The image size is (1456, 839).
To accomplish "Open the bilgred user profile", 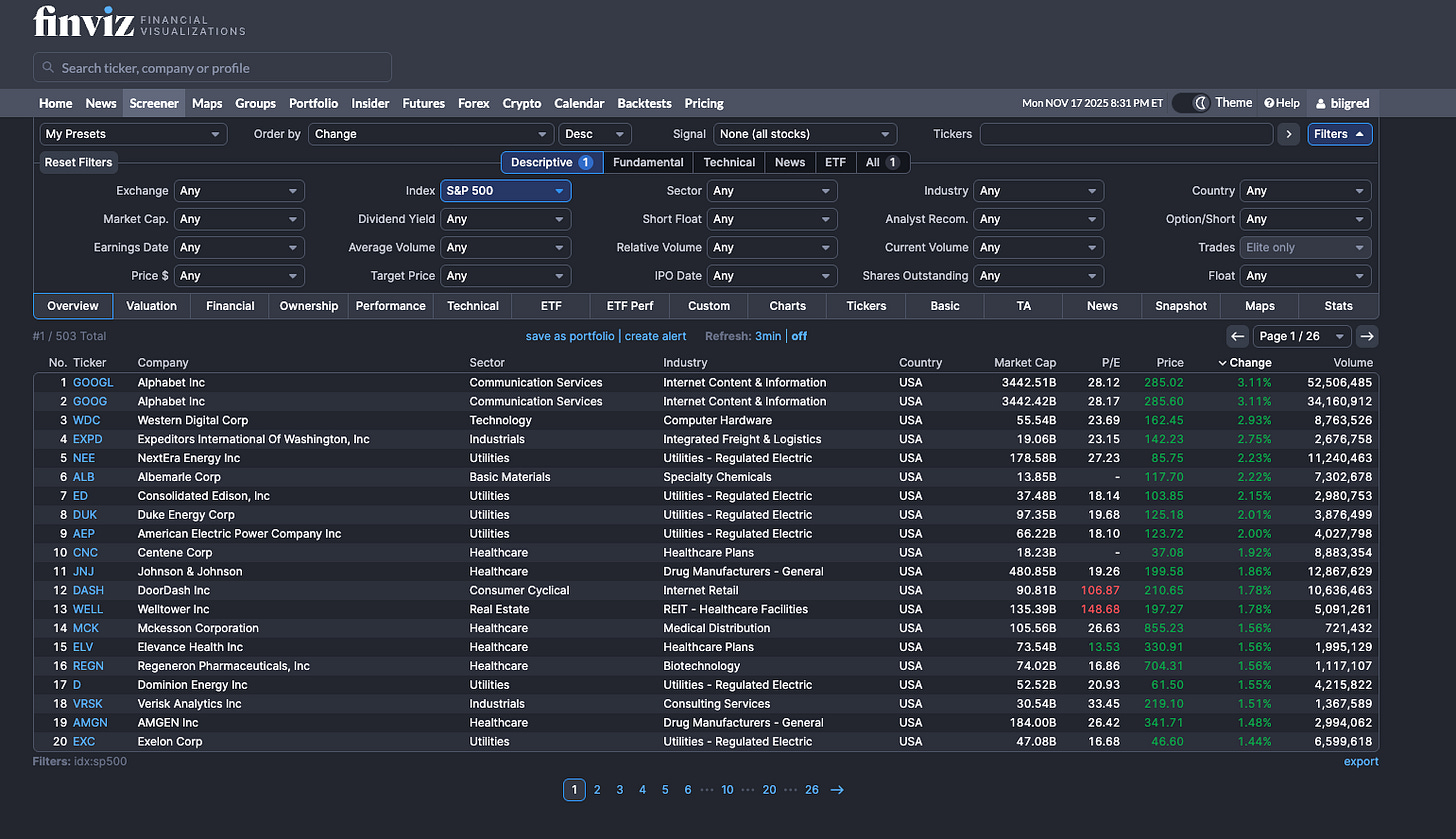I will coord(1343,103).
